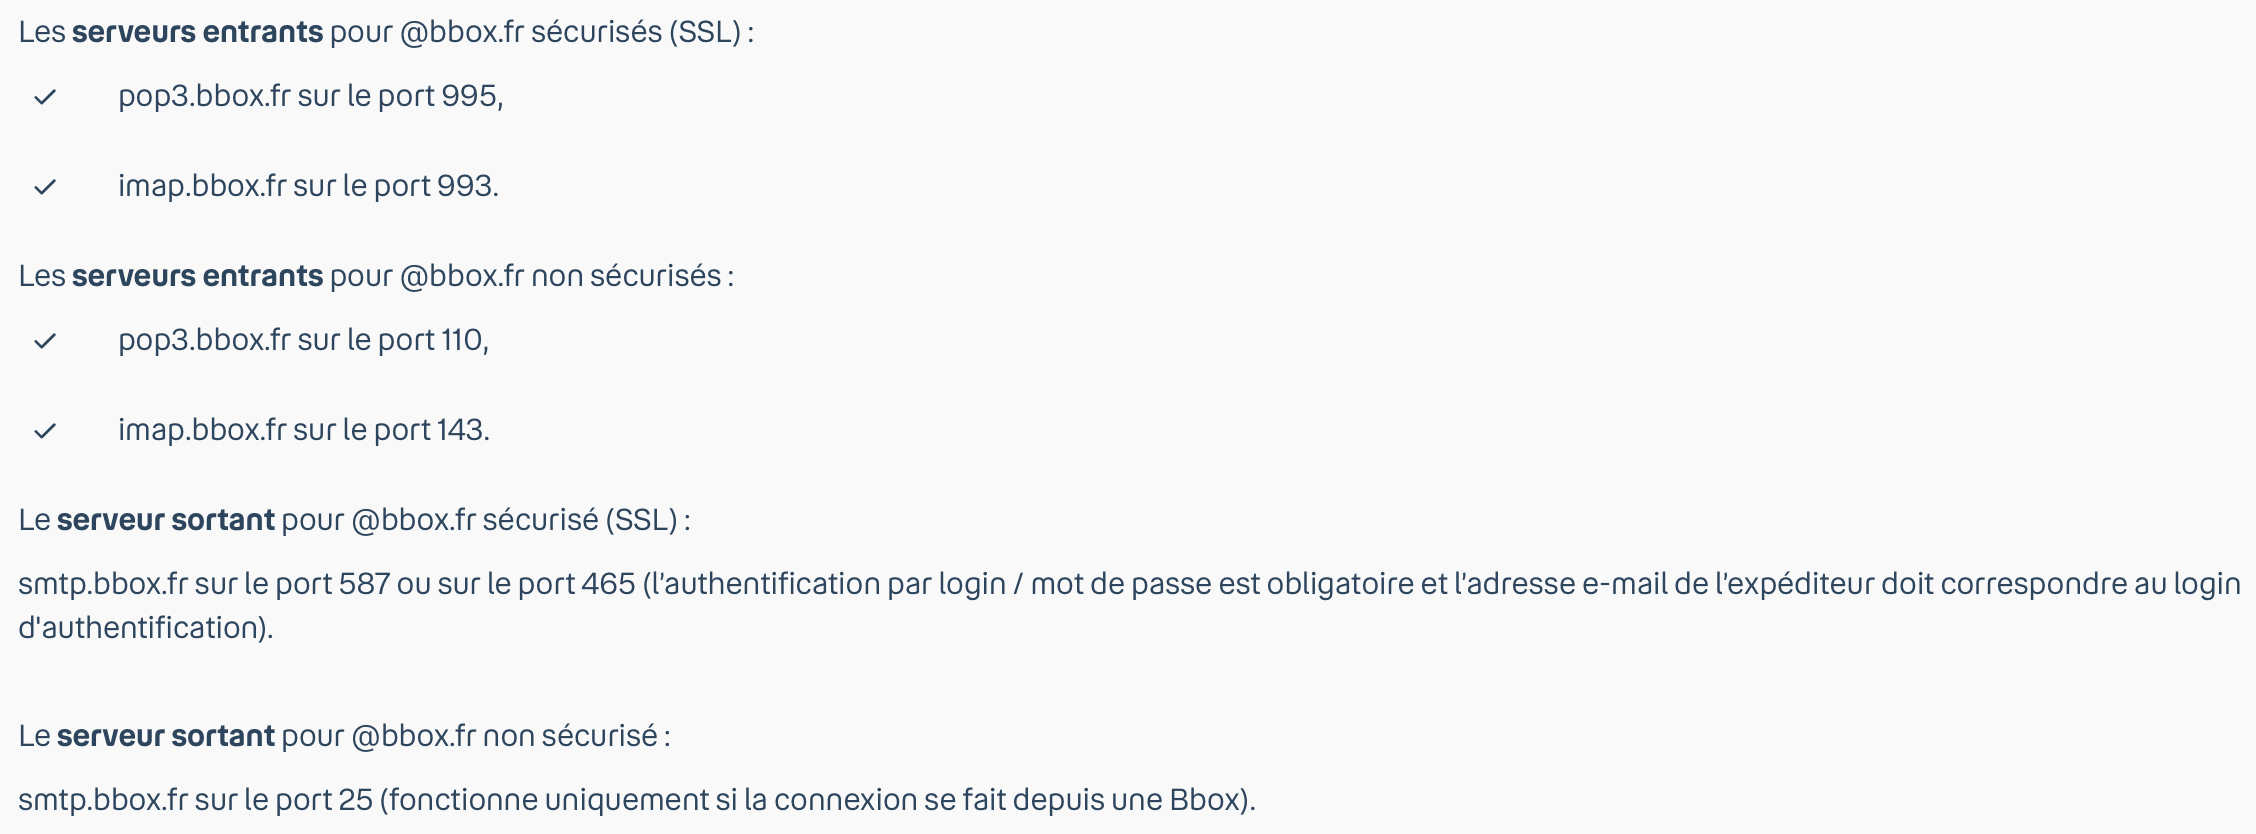Click the checkmark beside imap port 143
This screenshot has height=834, width=2256.
(x=45, y=431)
